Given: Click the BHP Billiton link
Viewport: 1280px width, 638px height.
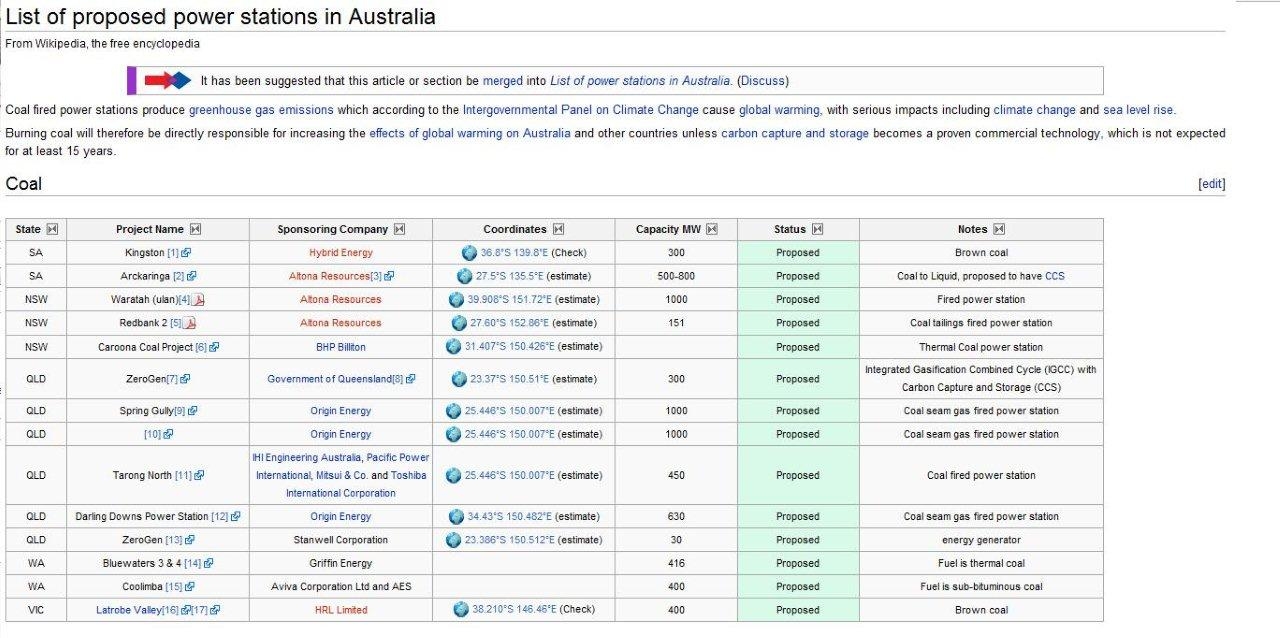Looking at the screenshot, I should (x=341, y=347).
